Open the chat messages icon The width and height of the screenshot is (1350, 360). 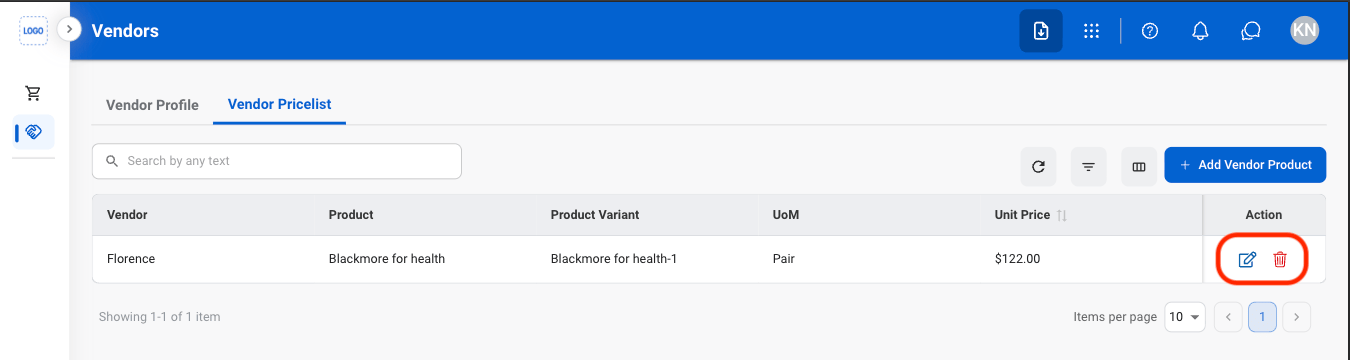[x=1250, y=31]
